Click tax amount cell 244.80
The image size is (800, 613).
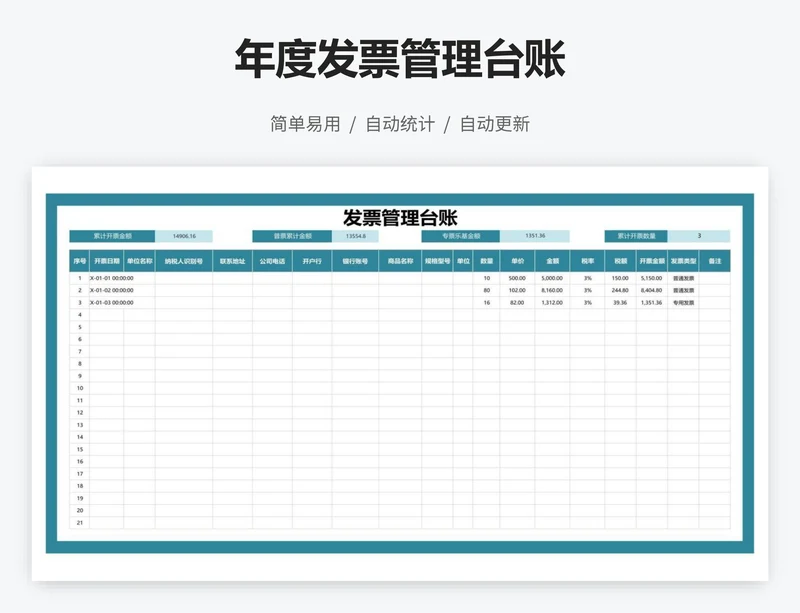[620, 290]
